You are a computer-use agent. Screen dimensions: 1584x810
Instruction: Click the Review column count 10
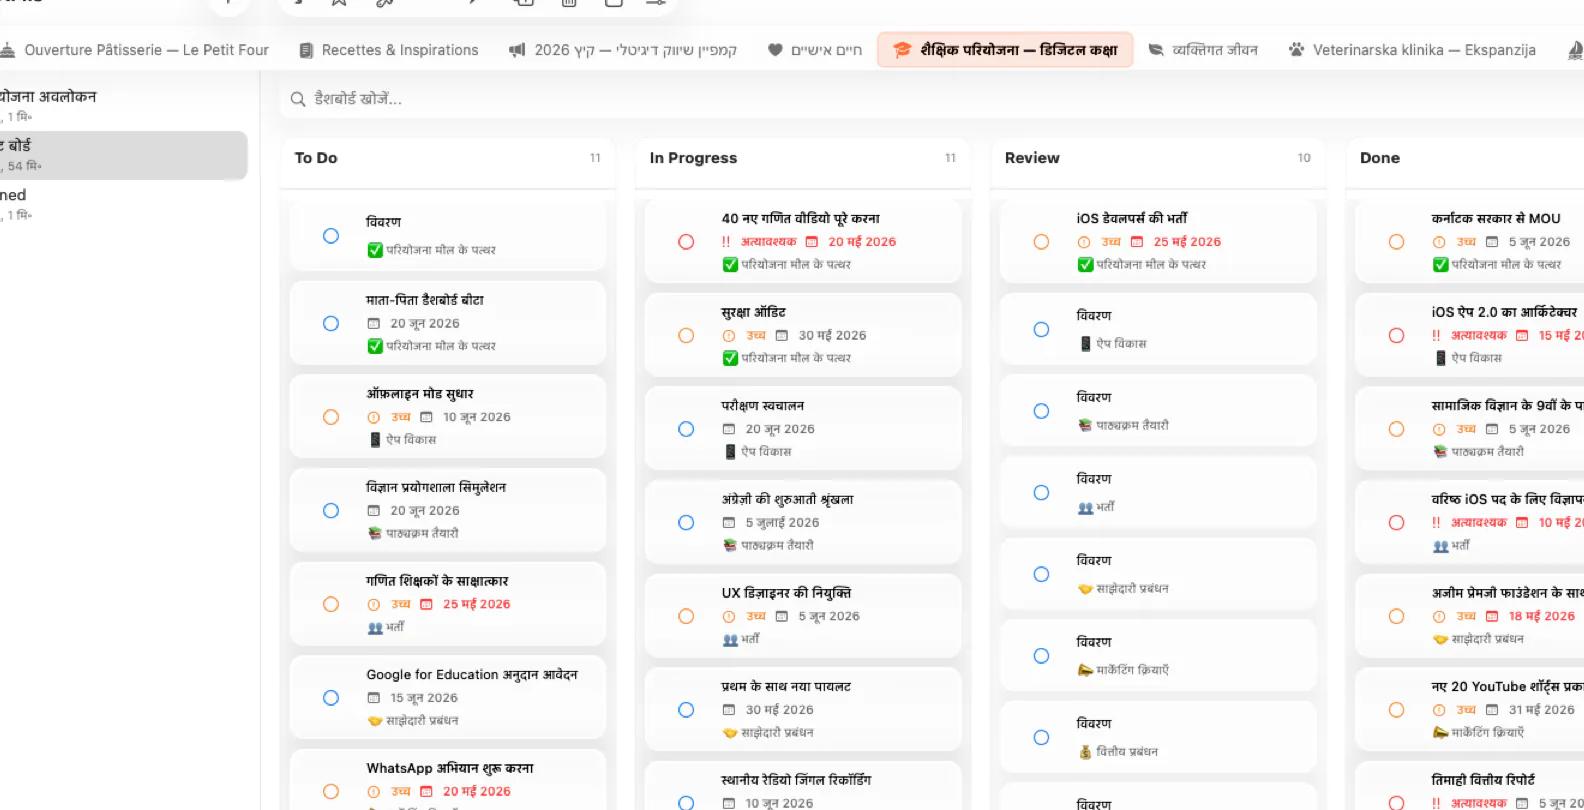pos(1304,158)
